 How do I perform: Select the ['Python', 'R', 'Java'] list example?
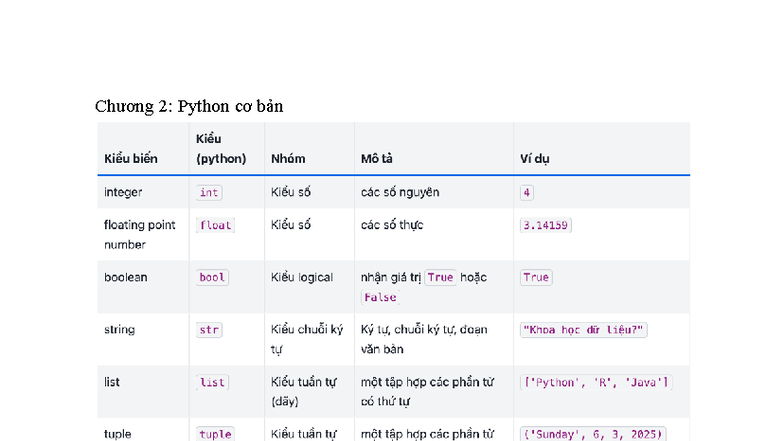tap(596, 382)
